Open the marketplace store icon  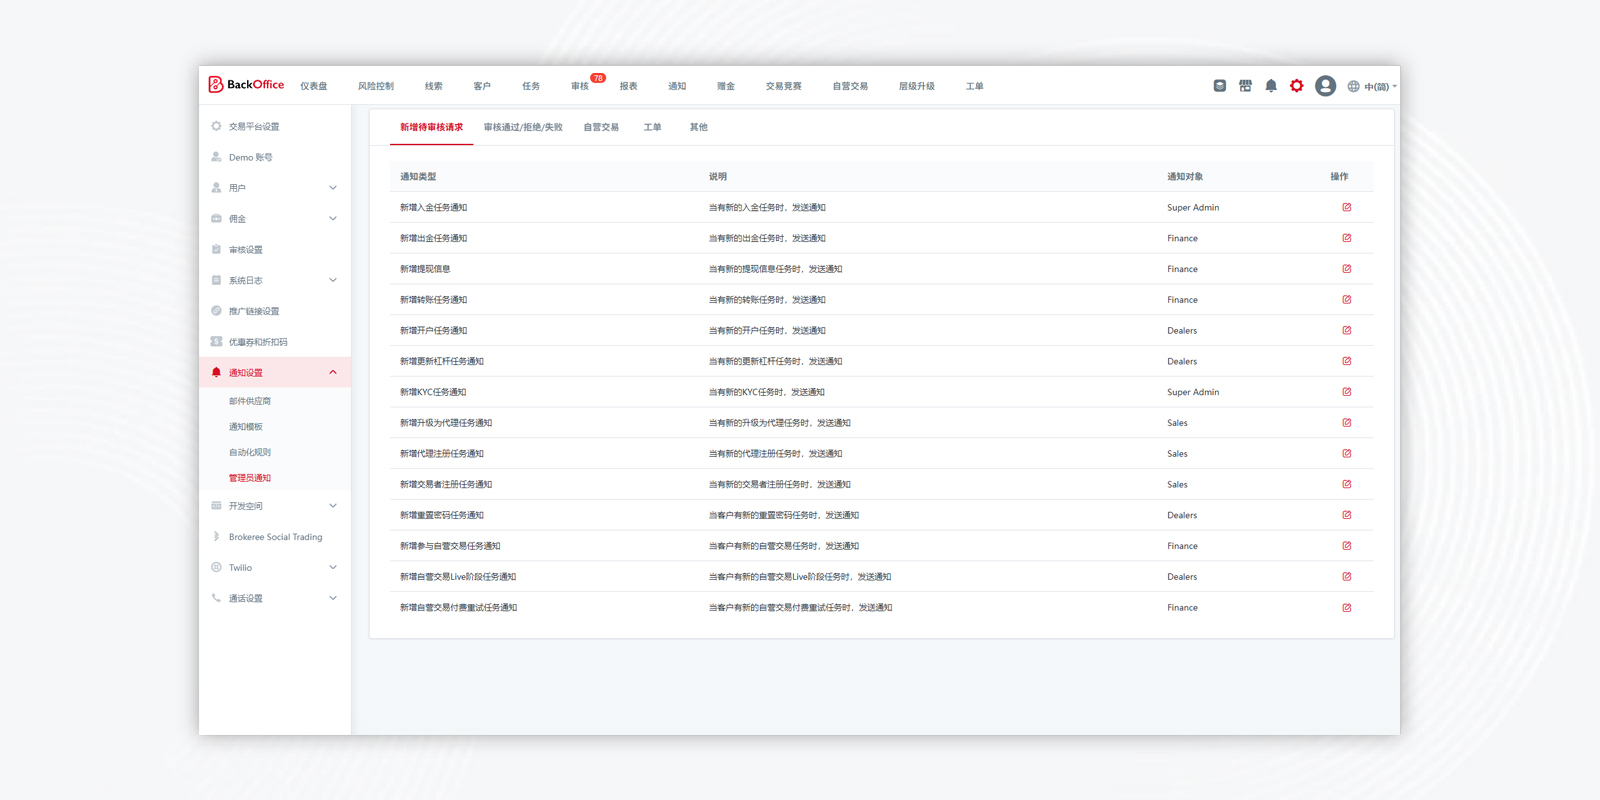tap(1245, 86)
